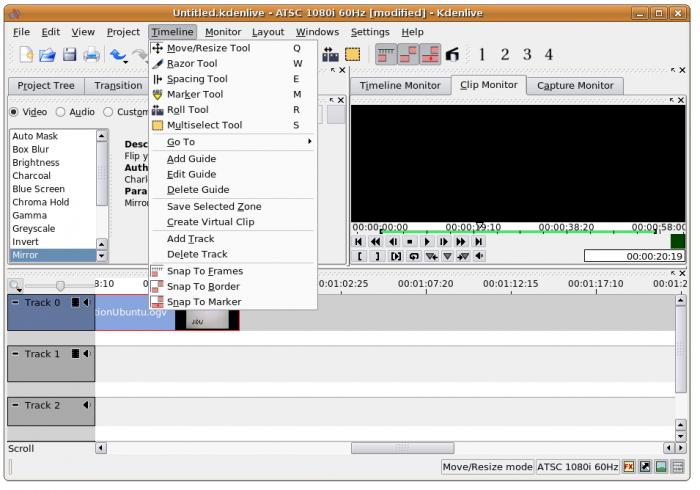The width and height of the screenshot is (700, 490).
Task: Click the timeline zoom slider handle
Action: (x=60, y=285)
